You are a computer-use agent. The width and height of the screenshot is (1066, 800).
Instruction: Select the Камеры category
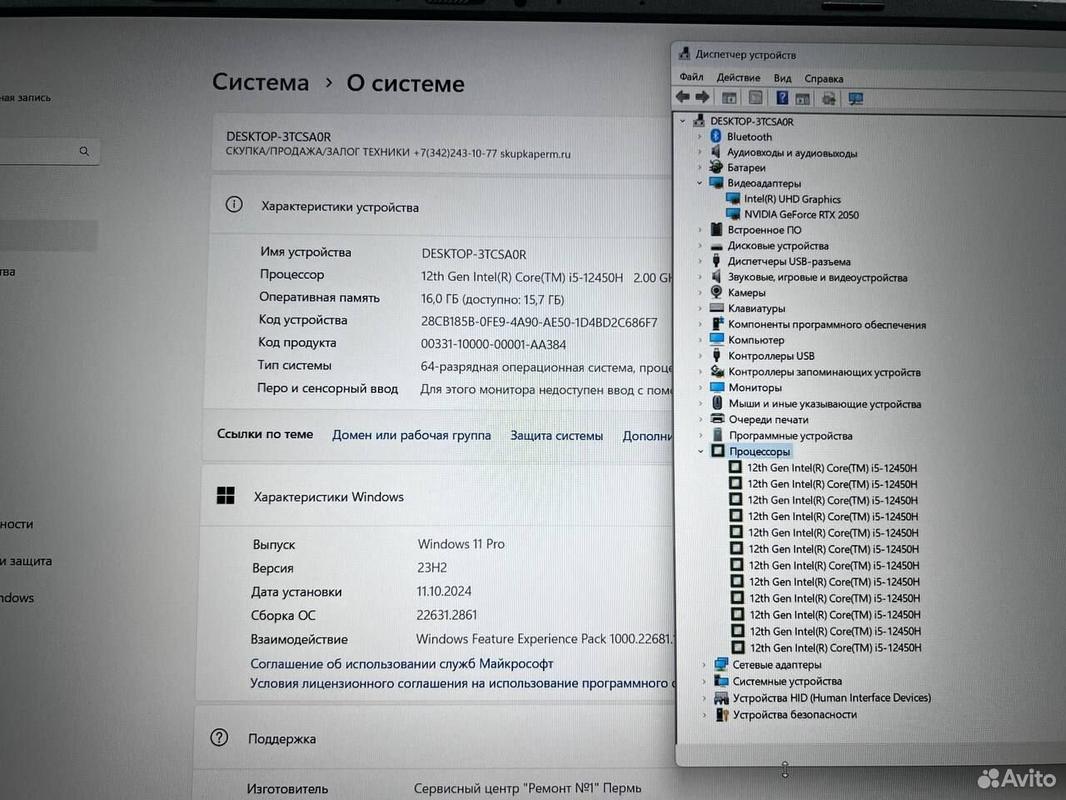[x=746, y=293]
